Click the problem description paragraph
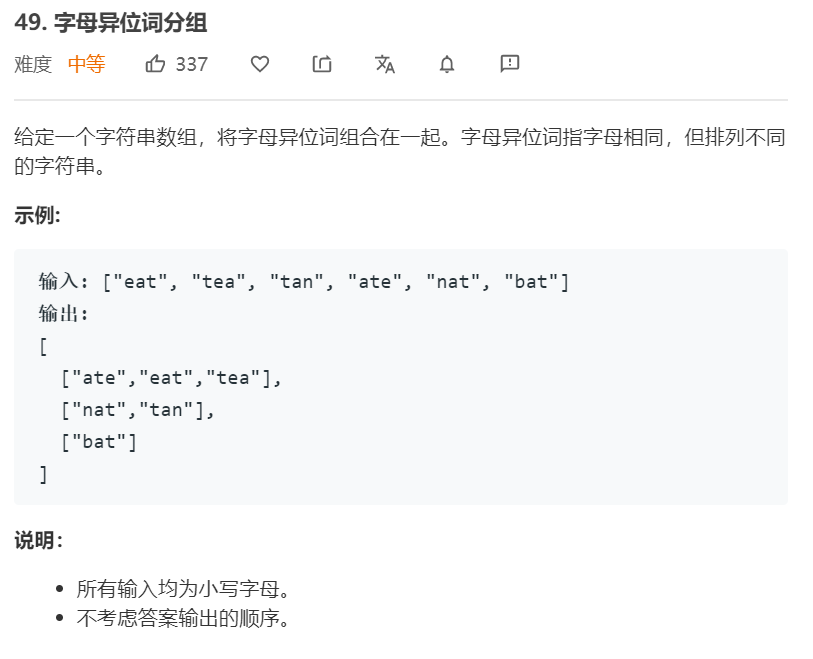The height and width of the screenshot is (659, 813). (x=400, y=151)
